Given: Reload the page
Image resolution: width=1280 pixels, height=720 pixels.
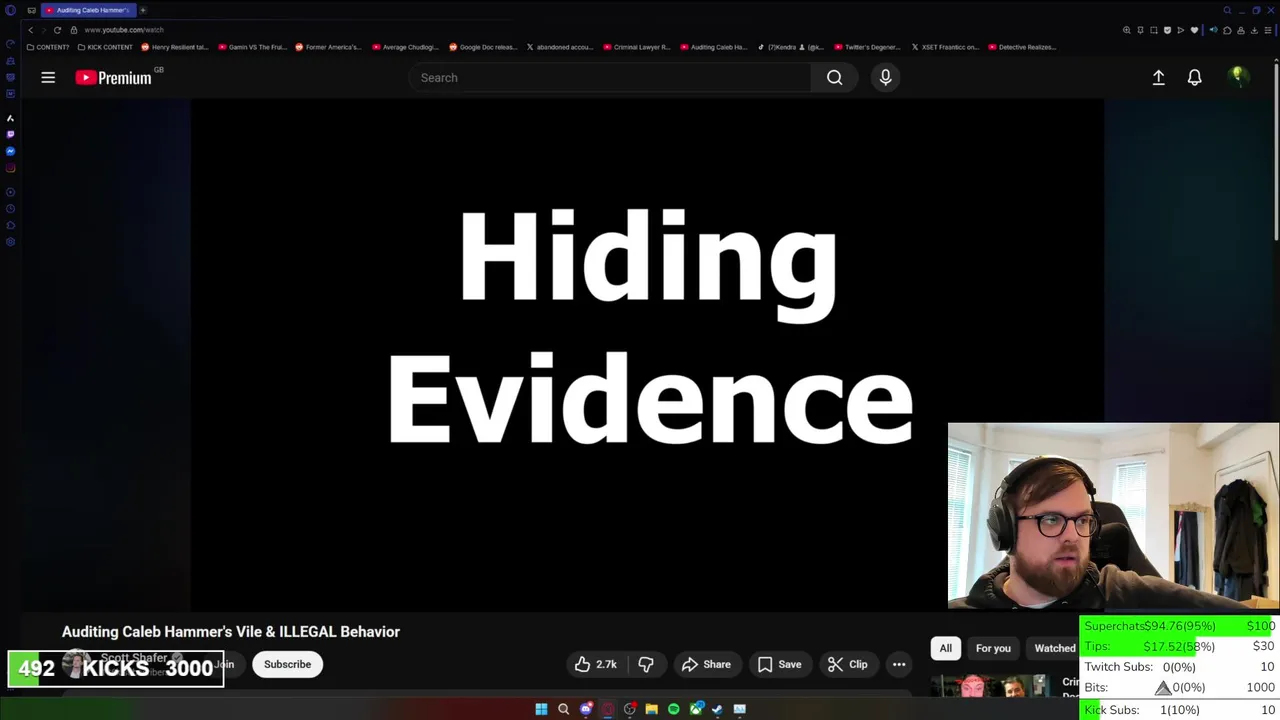Looking at the screenshot, I should pos(57,30).
